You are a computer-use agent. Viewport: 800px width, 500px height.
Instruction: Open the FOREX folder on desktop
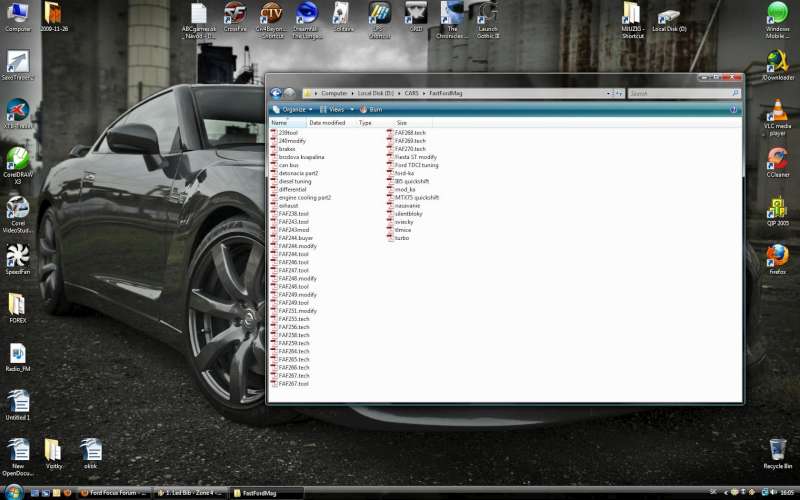tap(17, 304)
